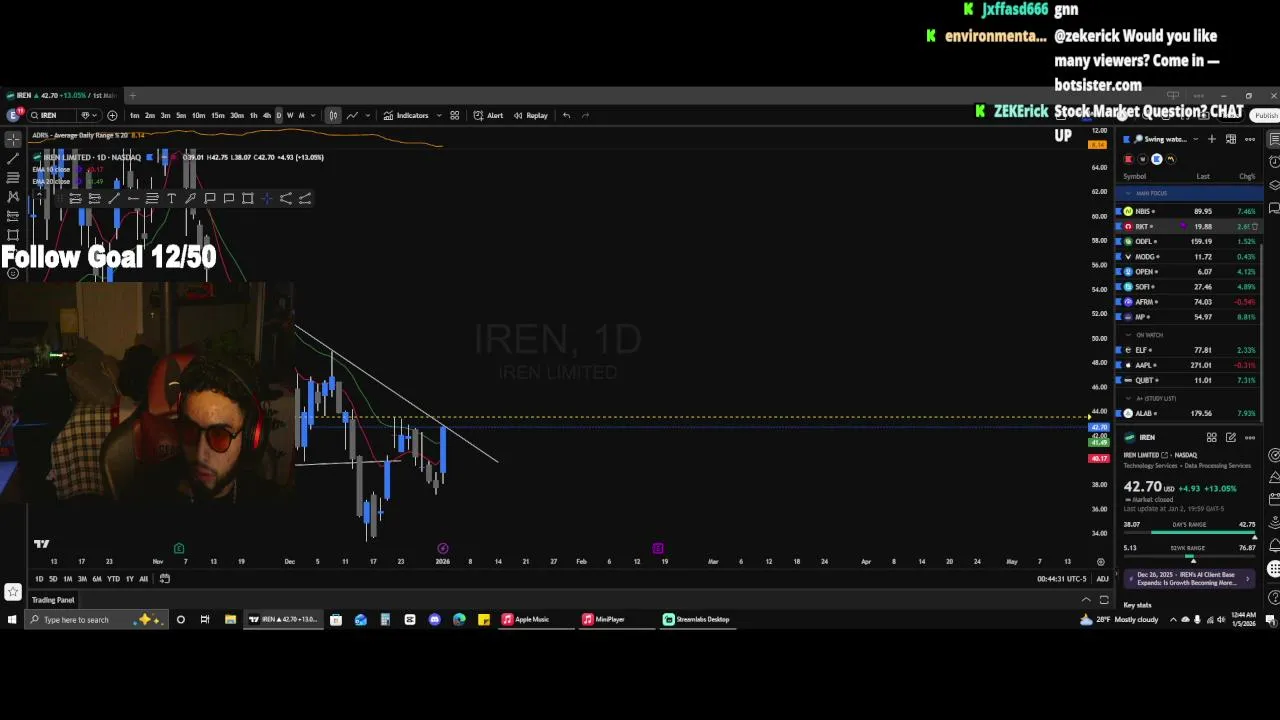Screen dimensions: 1280x720
Task: Select ODFL in the watchlist
Action: click(x=1190, y=241)
